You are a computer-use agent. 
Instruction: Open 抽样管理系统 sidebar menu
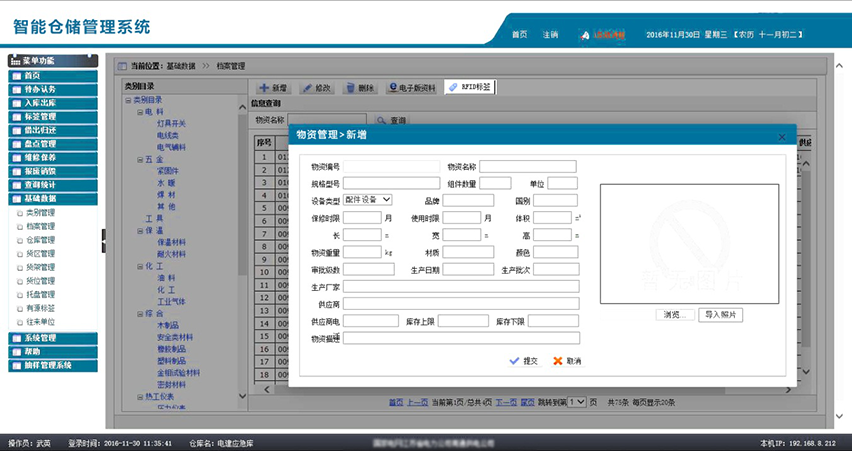pos(53,365)
